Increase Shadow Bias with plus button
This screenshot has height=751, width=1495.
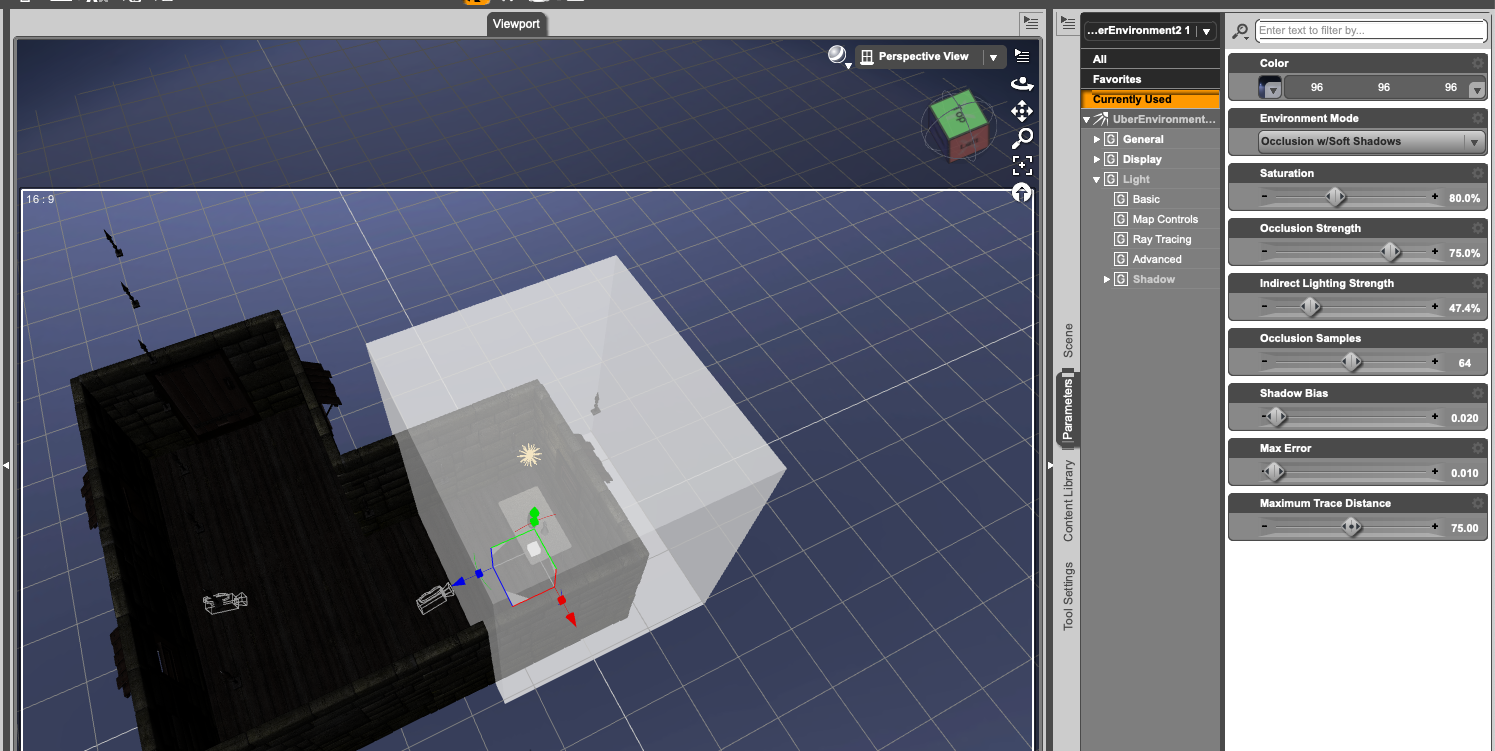click(x=1435, y=417)
